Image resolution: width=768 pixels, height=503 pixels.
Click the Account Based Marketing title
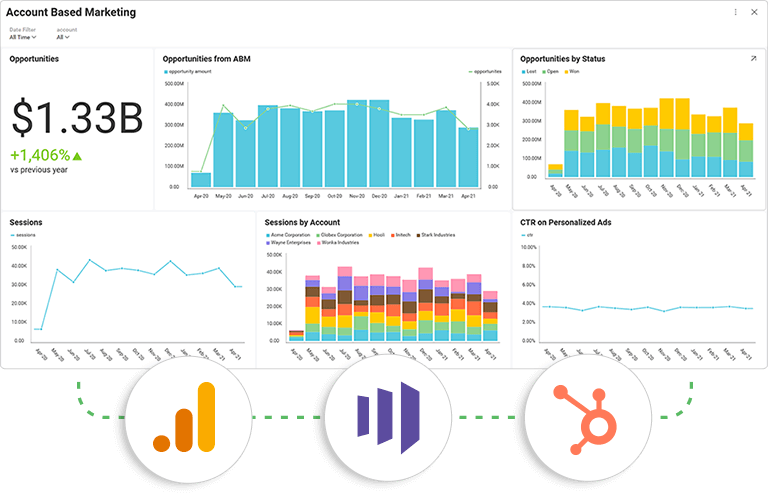click(x=71, y=12)
